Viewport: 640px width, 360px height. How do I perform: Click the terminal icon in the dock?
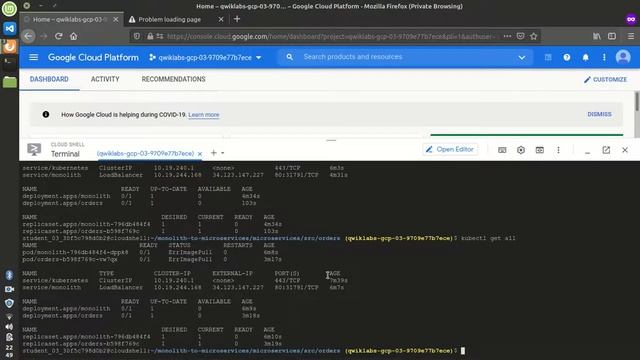click(9, 62)
